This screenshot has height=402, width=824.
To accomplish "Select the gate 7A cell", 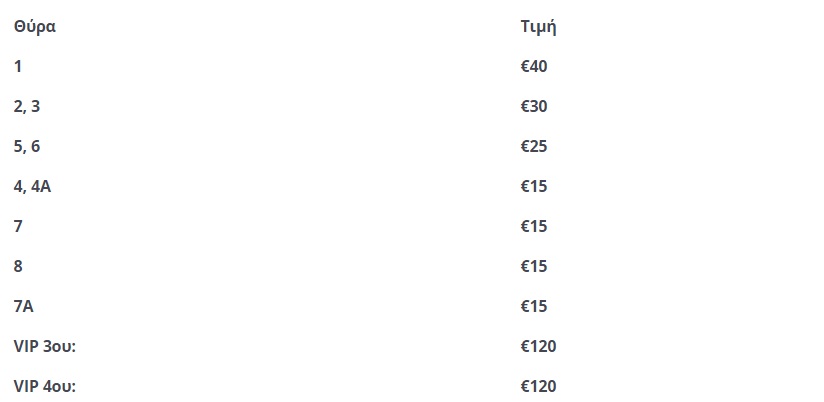I will tap(23, 307).
